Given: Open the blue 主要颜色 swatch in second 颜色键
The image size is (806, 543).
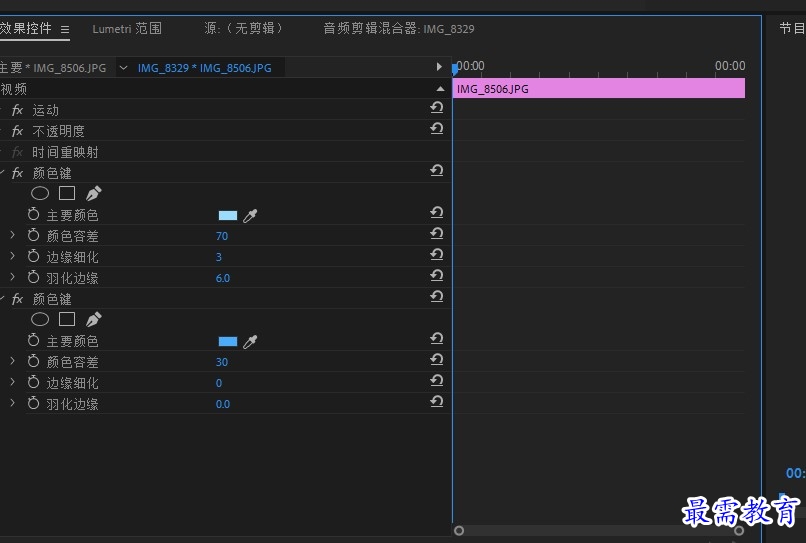Looking at the screenshot, I should (228, 341).
